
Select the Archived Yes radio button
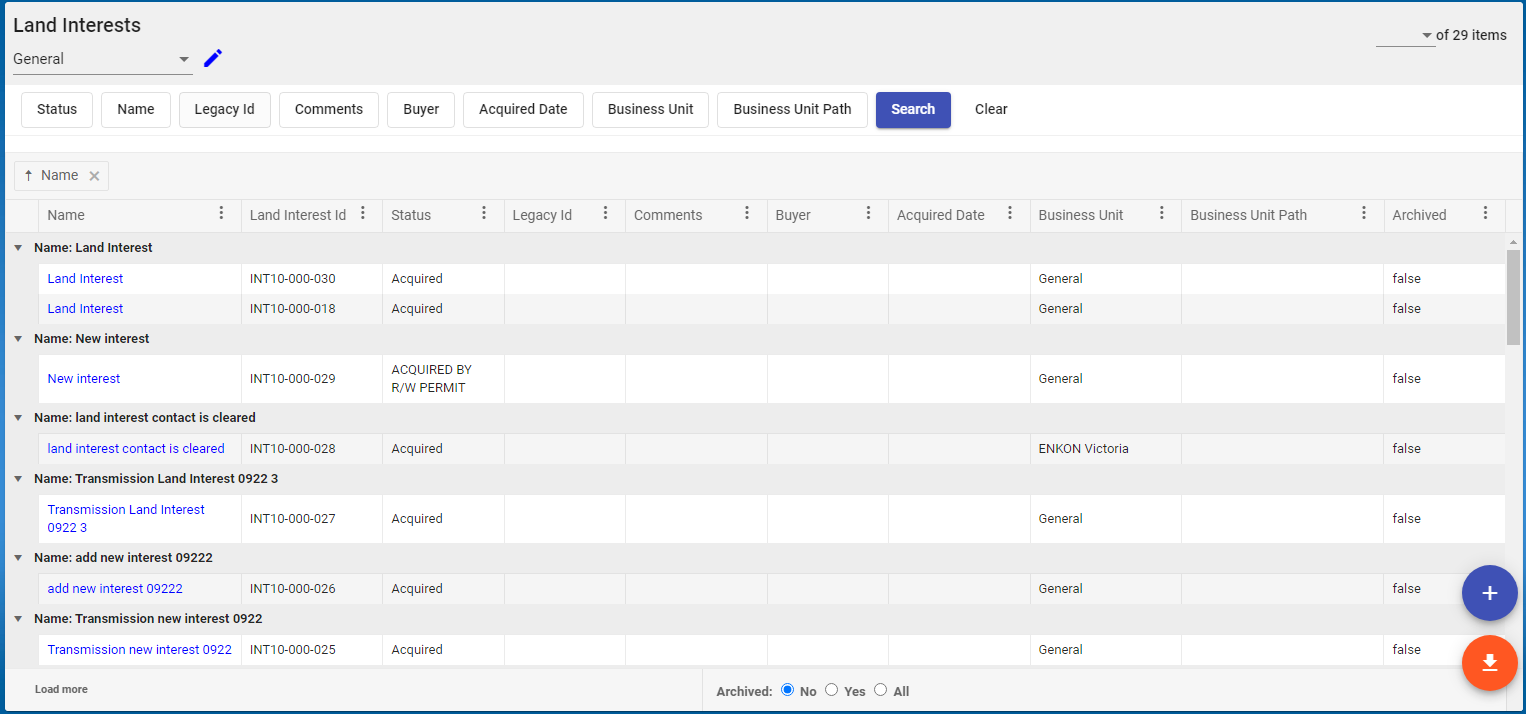click(831, 690)
